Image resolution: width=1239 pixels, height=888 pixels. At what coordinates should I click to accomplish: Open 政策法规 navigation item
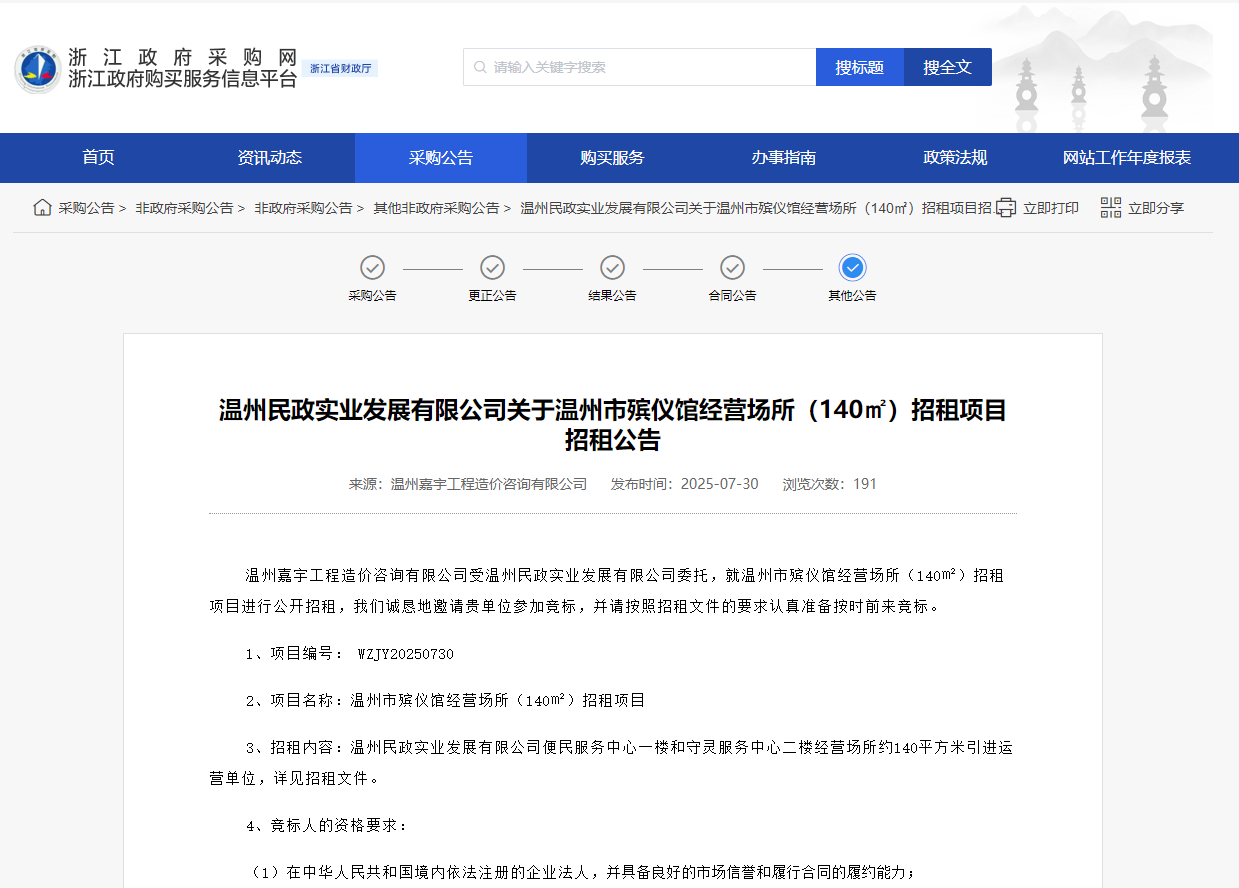coord(955,158)
